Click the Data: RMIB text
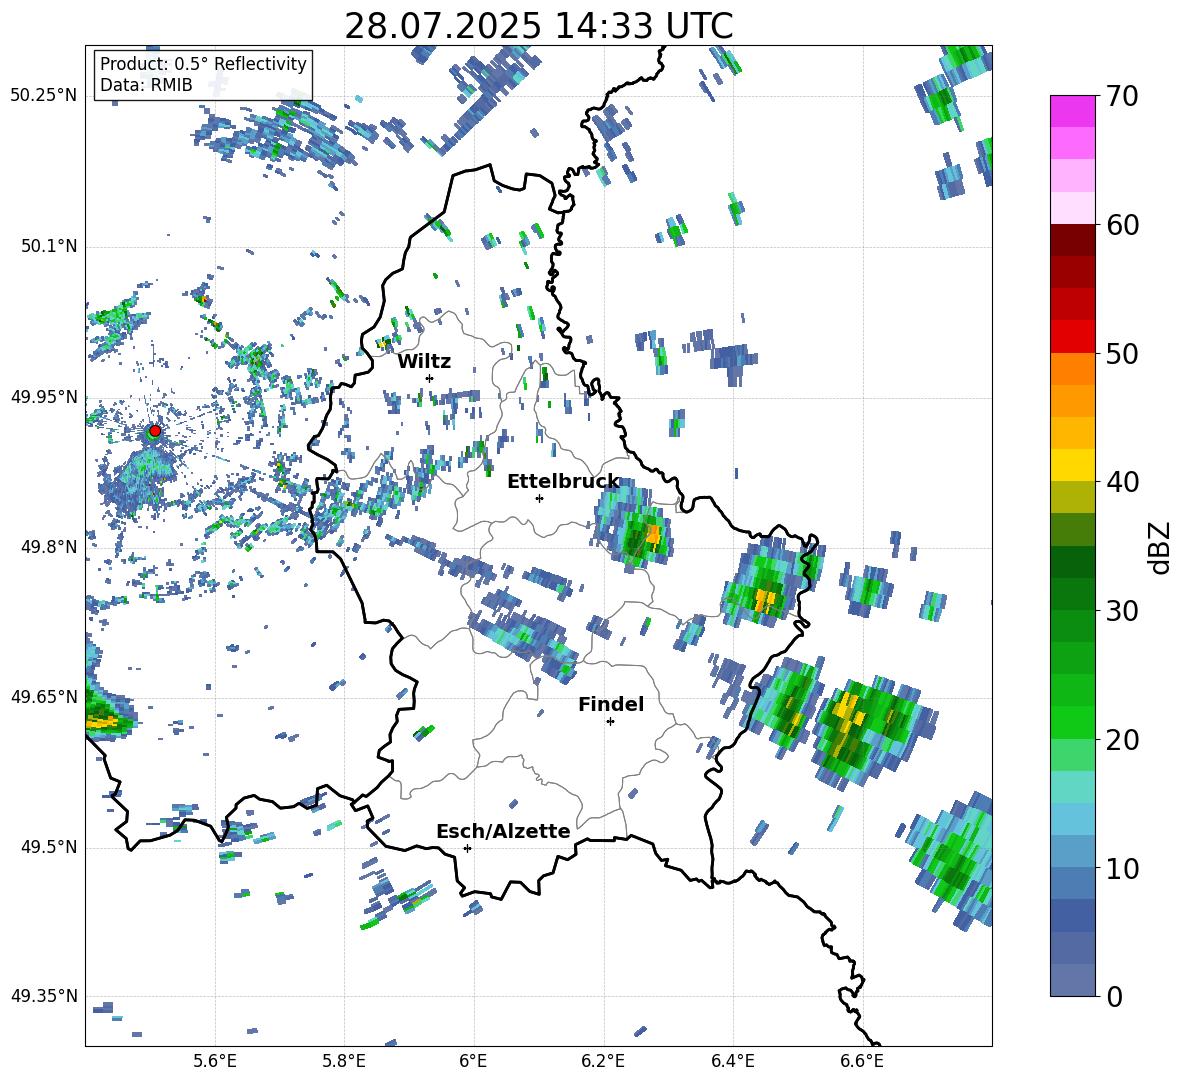Viewport: 1184px width, 1081px height. point(146,85)
